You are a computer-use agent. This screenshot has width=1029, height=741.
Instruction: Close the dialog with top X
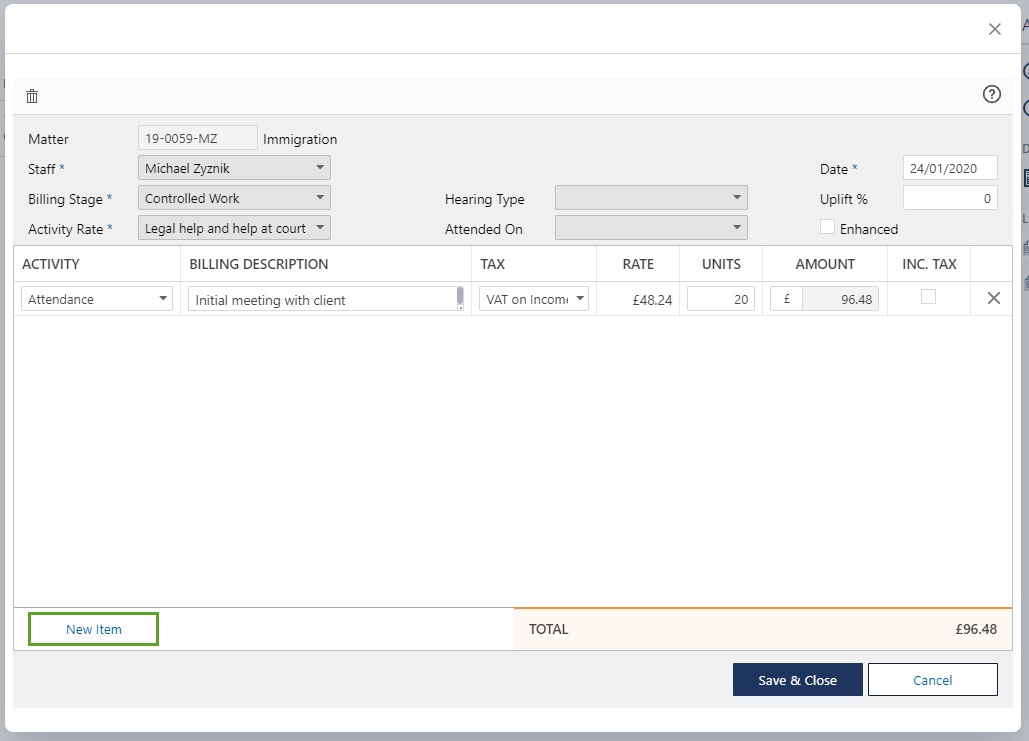[x=994, y=29]
